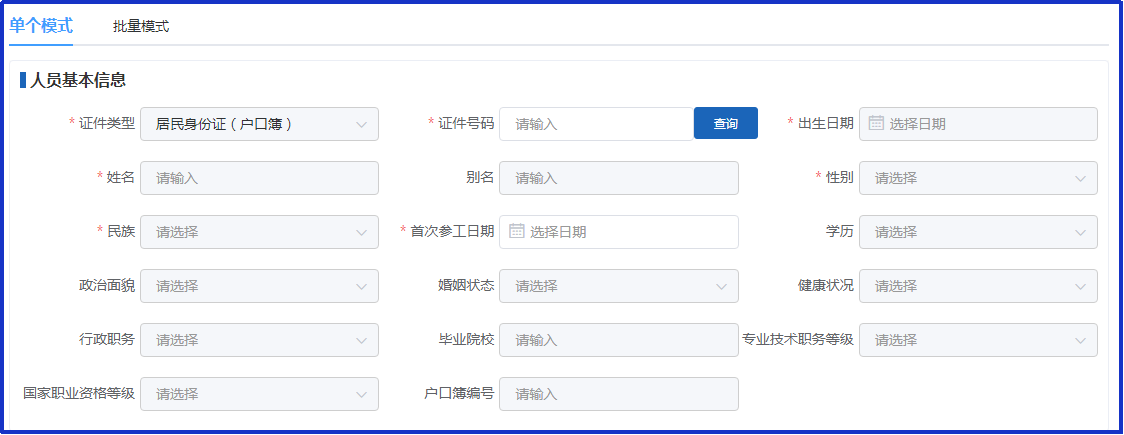
Task: Expand the 学历 dropdown list
Action: 978,231
